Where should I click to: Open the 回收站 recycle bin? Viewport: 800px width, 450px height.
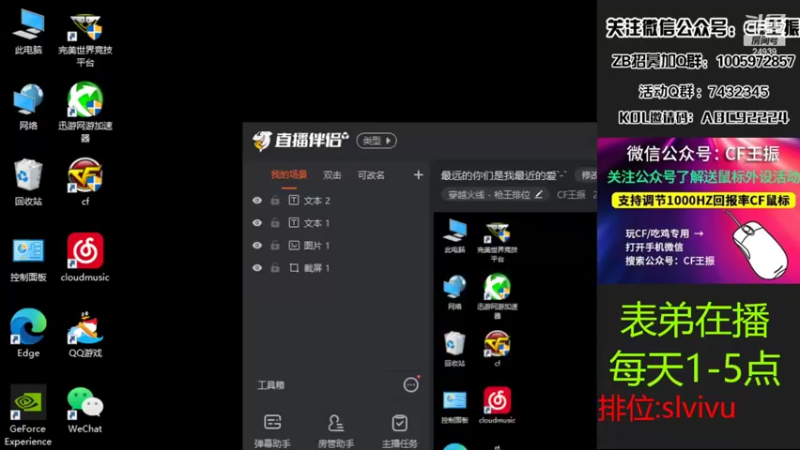point(29,183)
